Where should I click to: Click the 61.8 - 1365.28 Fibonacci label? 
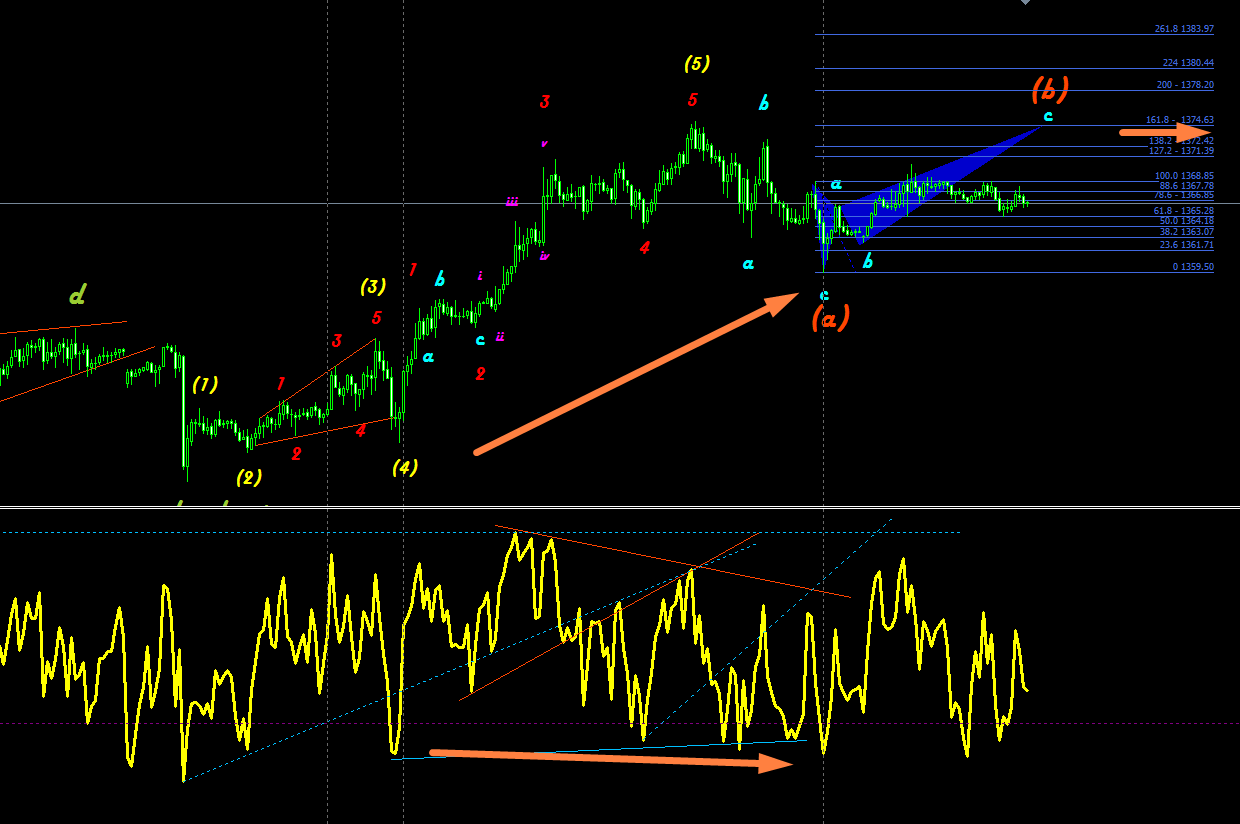coord(1183,211)
